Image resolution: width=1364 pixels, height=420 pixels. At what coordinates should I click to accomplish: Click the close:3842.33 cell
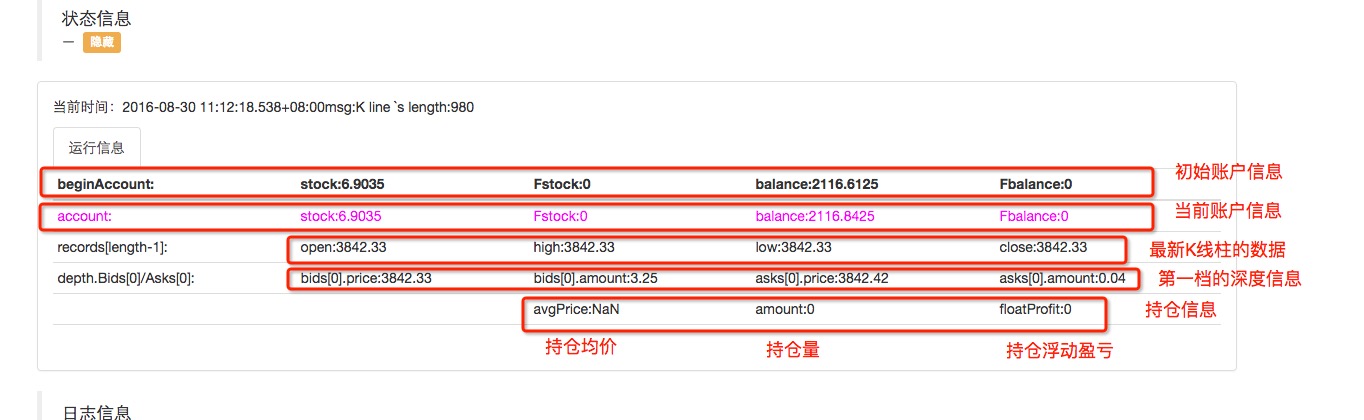1043,247
